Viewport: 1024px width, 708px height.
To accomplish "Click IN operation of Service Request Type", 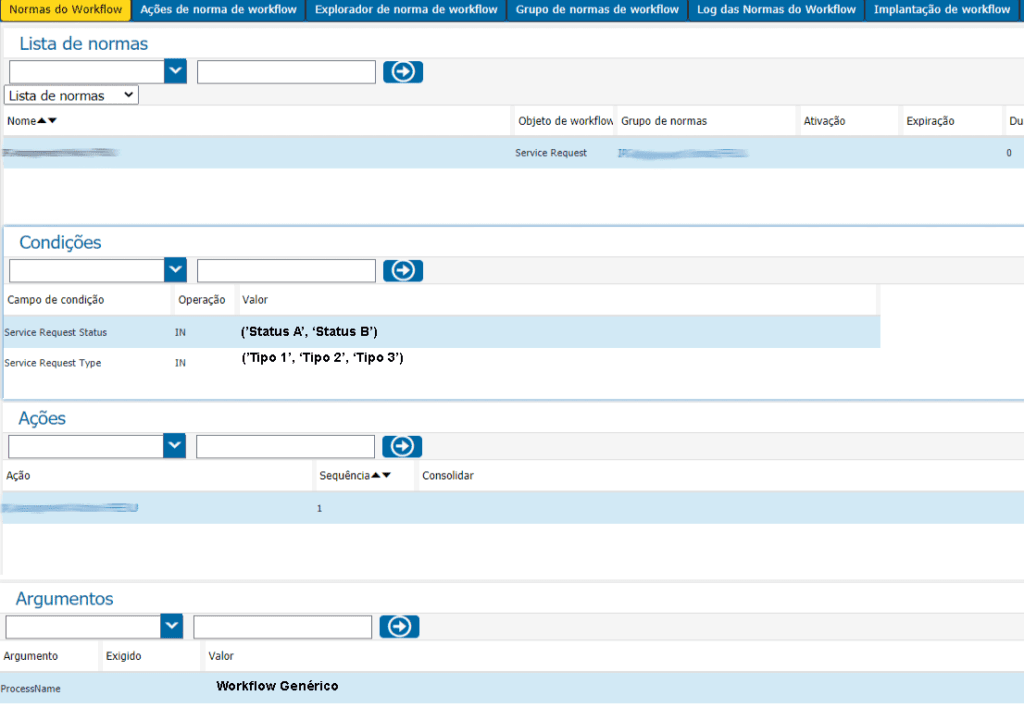I will (180, 363).
